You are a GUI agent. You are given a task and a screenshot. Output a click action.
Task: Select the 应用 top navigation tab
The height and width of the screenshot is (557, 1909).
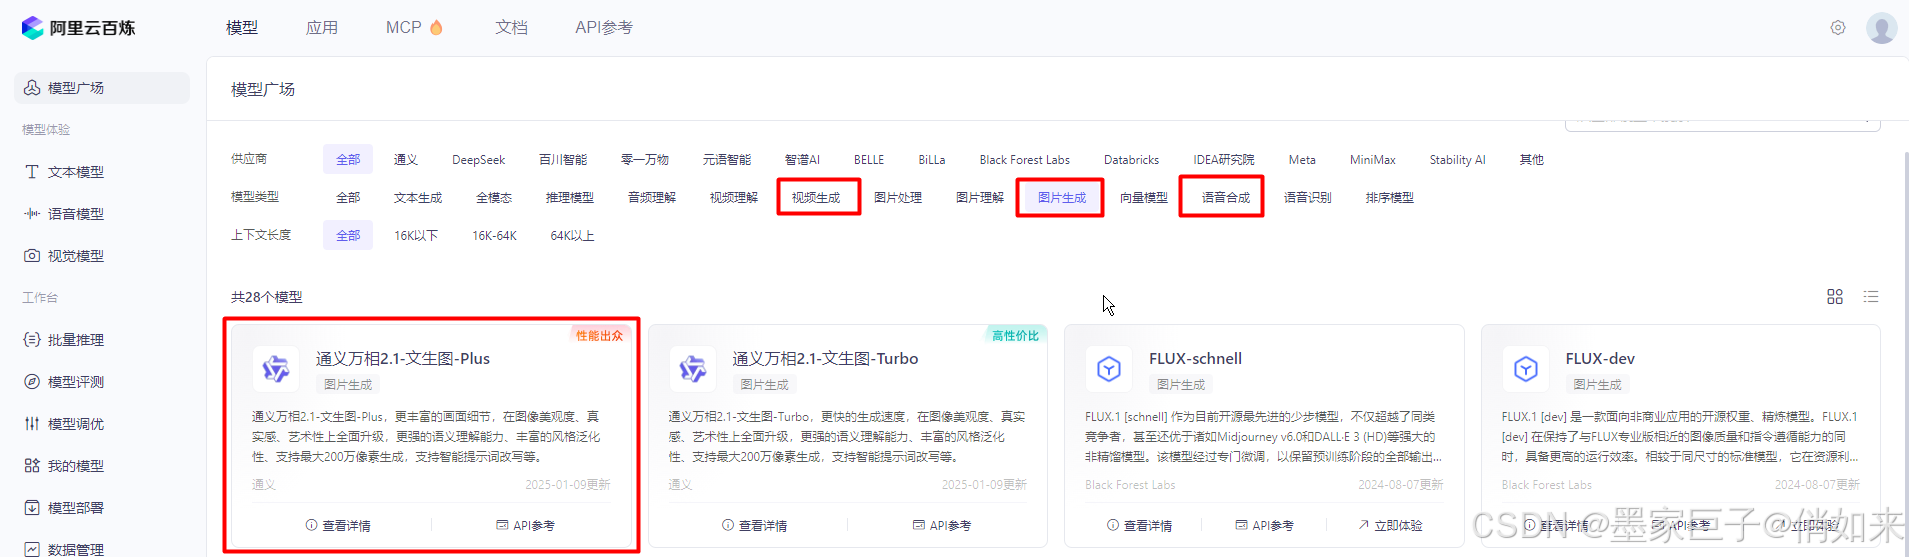pos(322,28)
